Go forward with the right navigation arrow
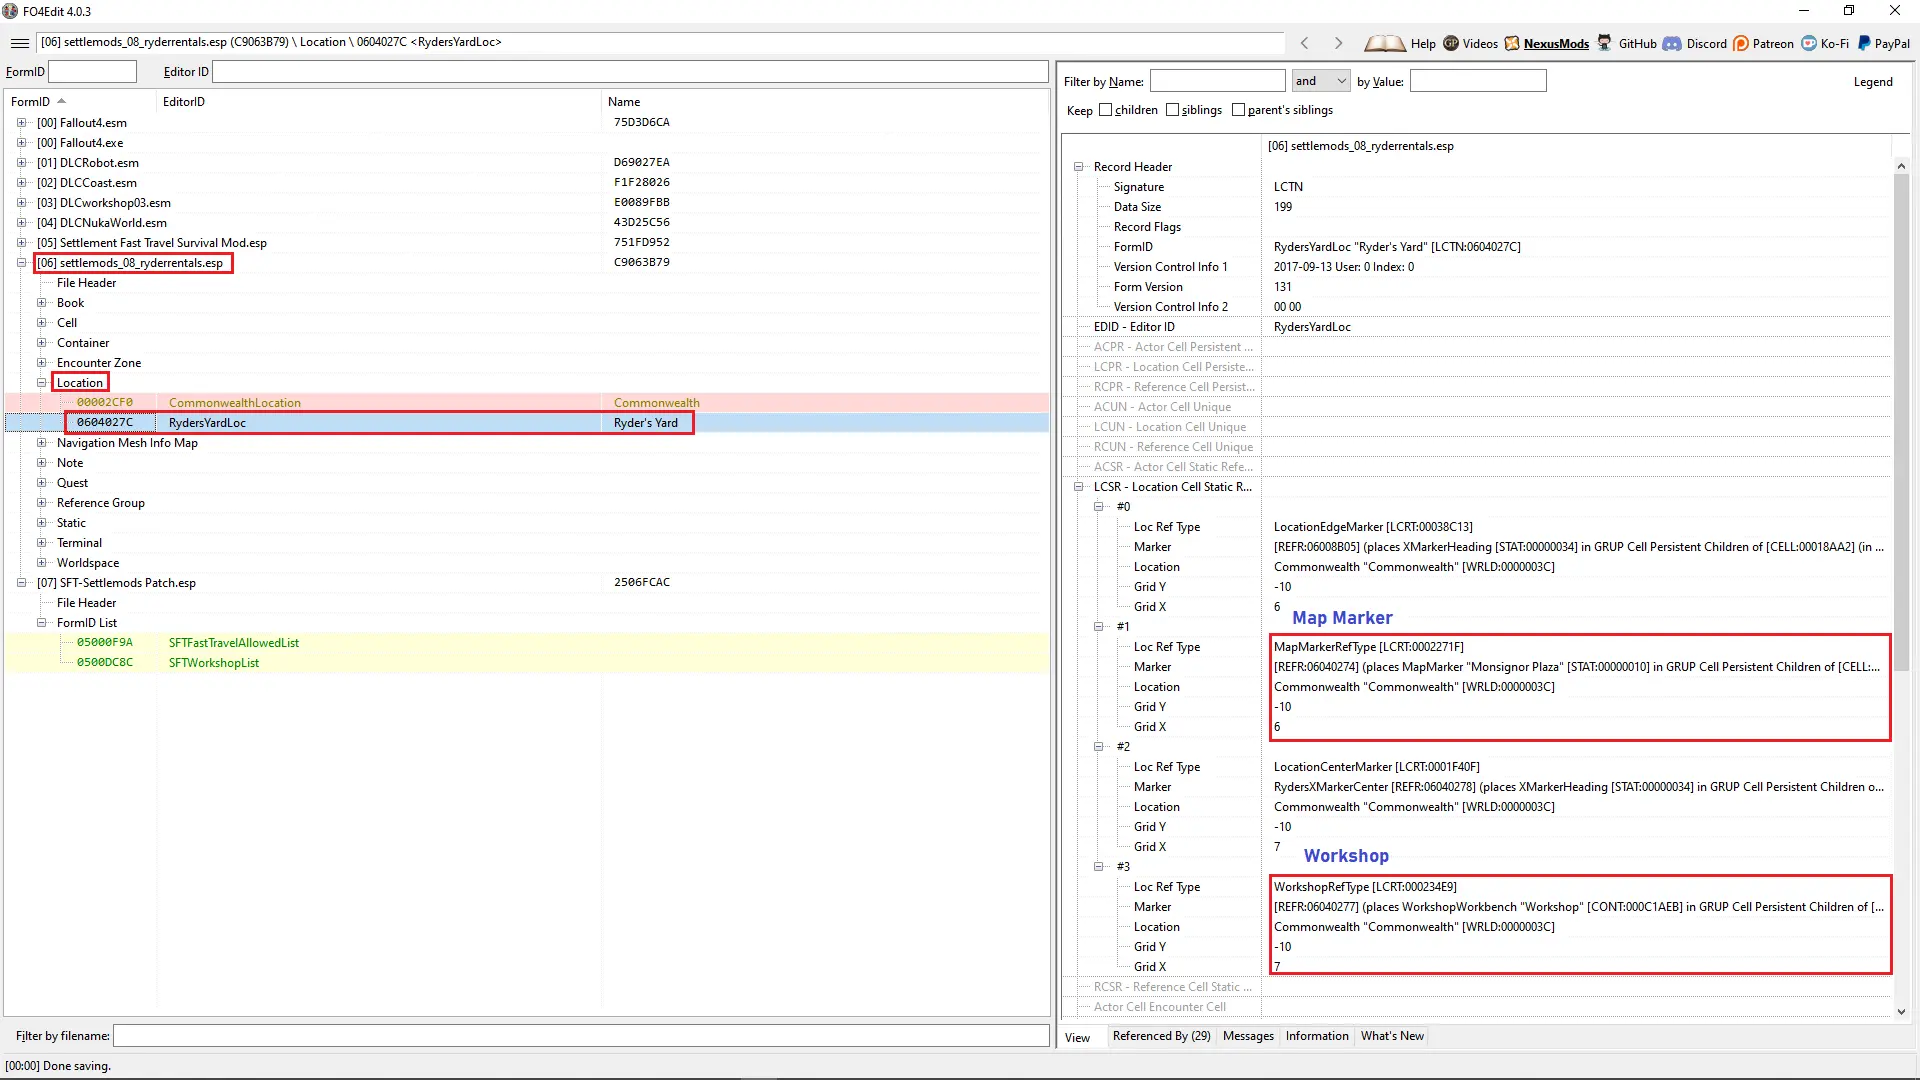1920x1080 pixels. pyautogui.click(x=1338, y=43)
